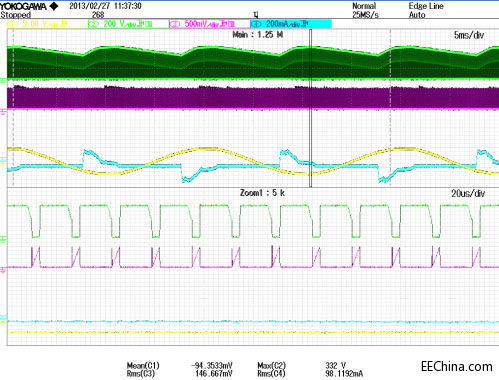Screen dimensions: 499x380
Task: Click the 'Stopped' acquisition status text
Action: point(16,15)
